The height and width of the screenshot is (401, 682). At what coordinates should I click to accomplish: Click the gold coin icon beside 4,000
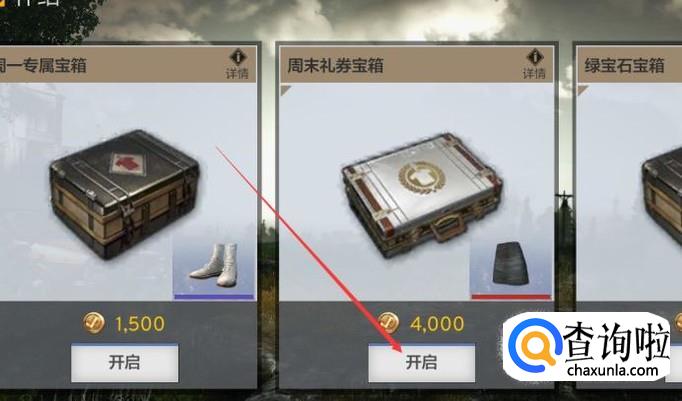pos(389,323)
